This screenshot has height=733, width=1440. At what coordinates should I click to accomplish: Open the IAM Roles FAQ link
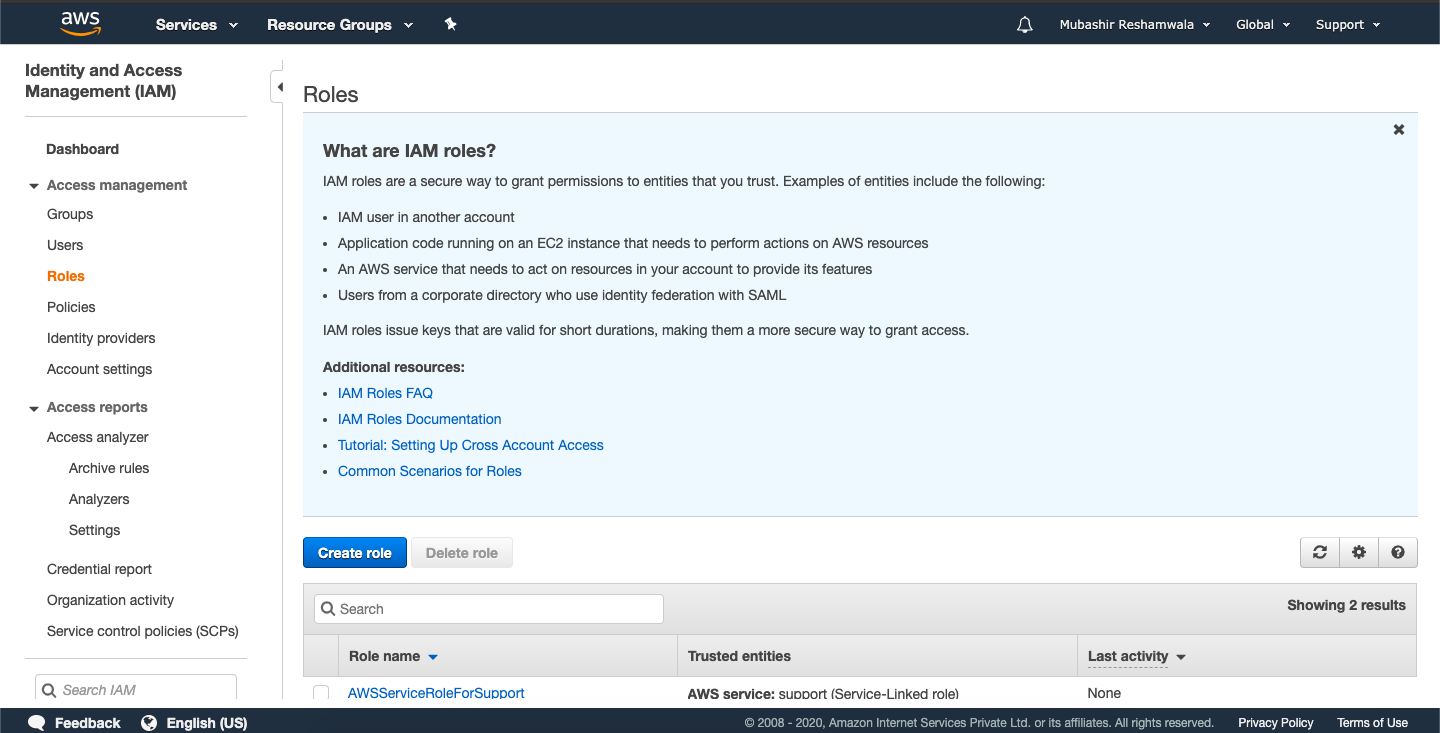pyautogui.click(x=385, y=393)
